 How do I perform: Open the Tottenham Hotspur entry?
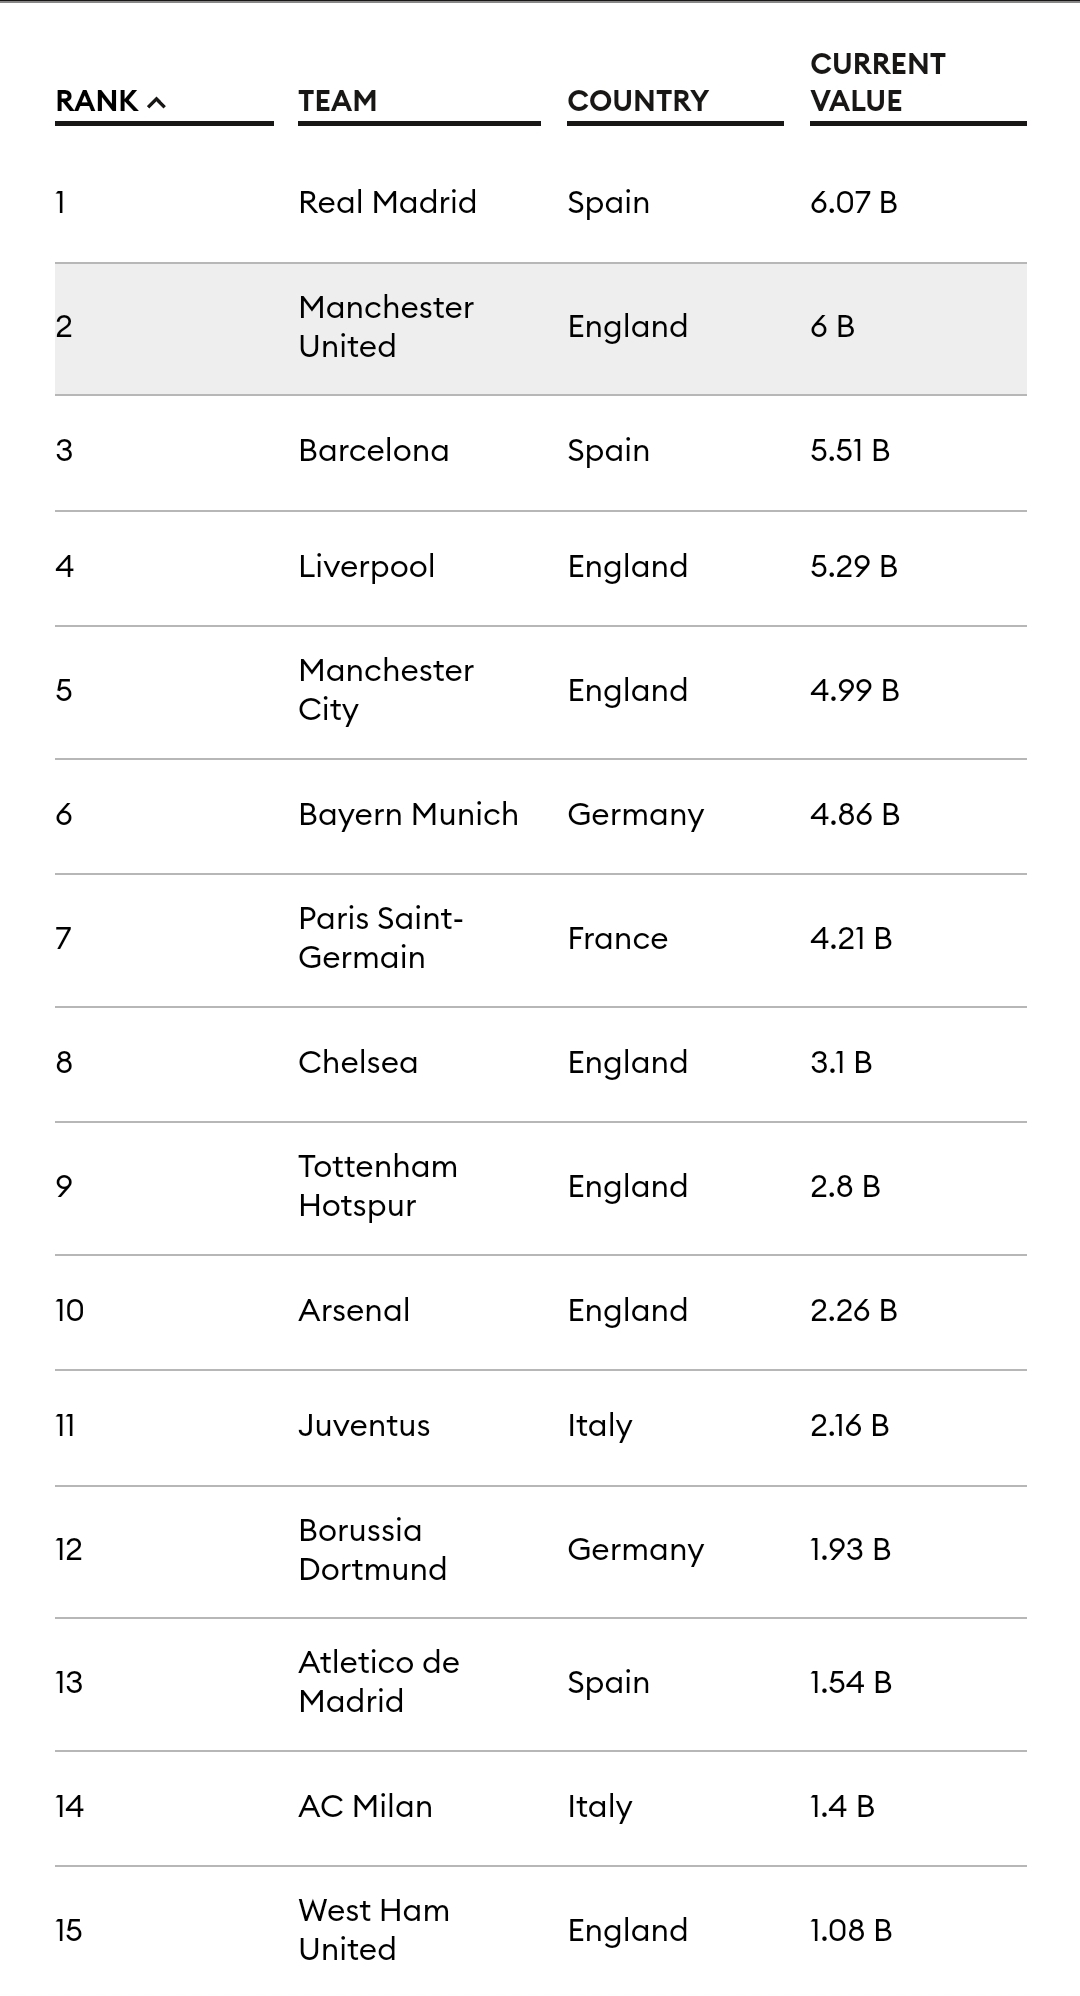[x=378, y=1186]
